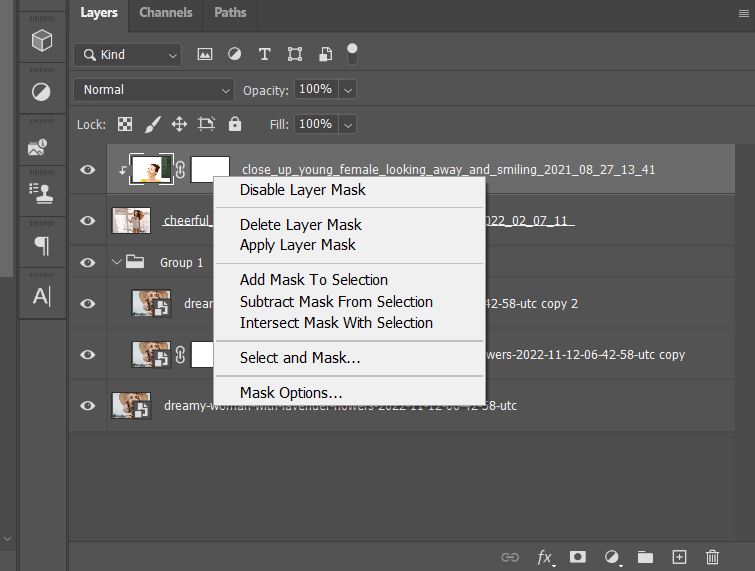This screenshot has width=755, height=571.
Task: Filter layers by smart objects
Action: point(325,54)
